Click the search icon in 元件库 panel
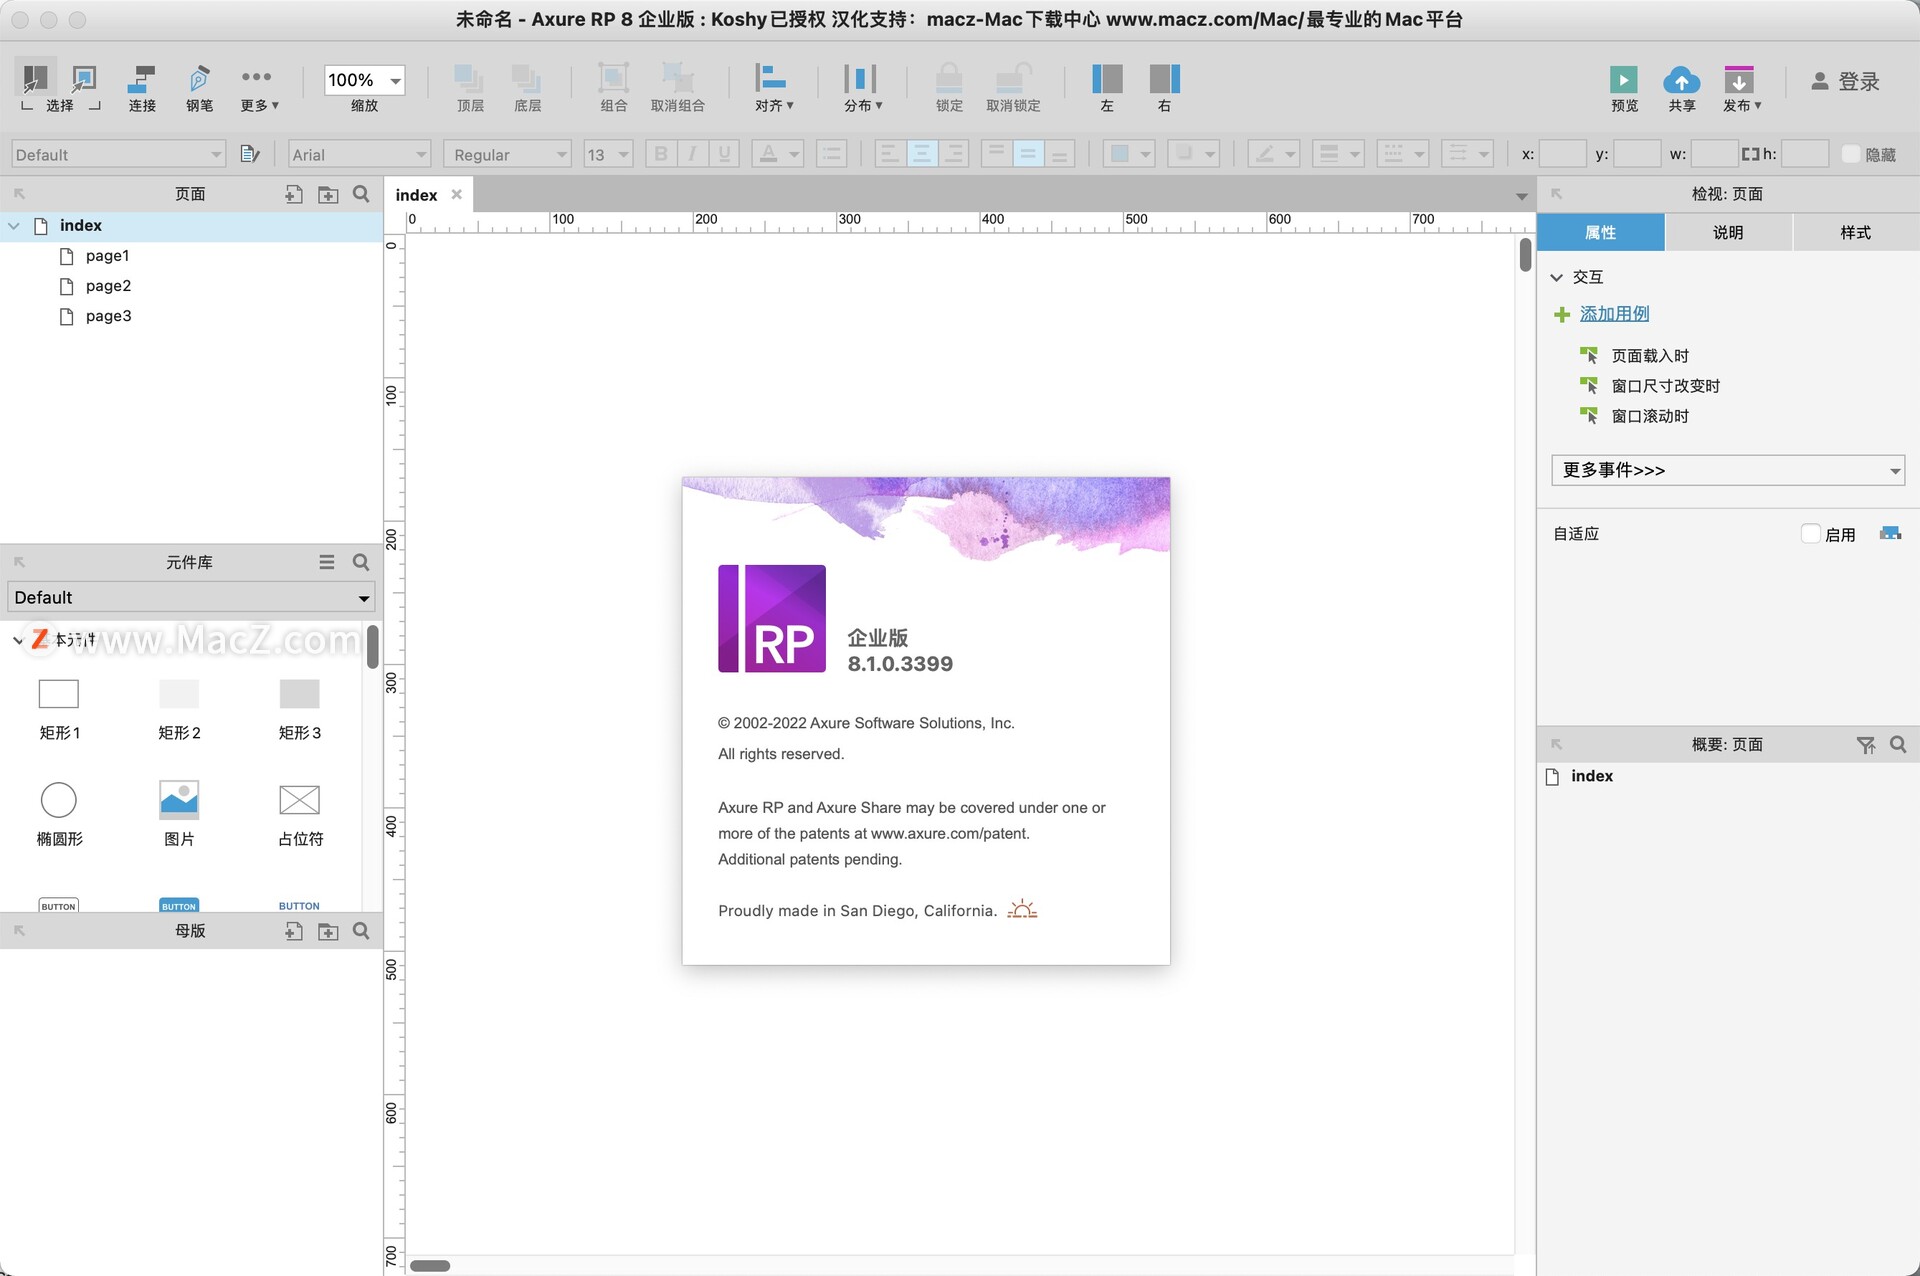1920x1276 pixels. point(361,562)
